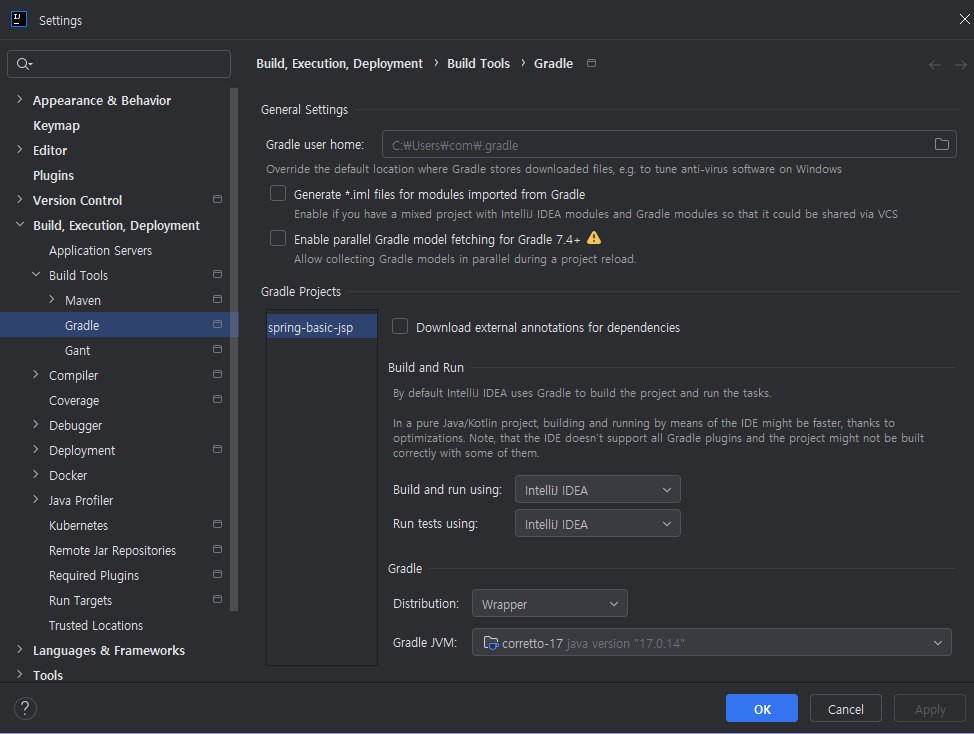Click project-level icon beside Required Plugins
Screen dimensions: 974x734
[x=217, y=574]
